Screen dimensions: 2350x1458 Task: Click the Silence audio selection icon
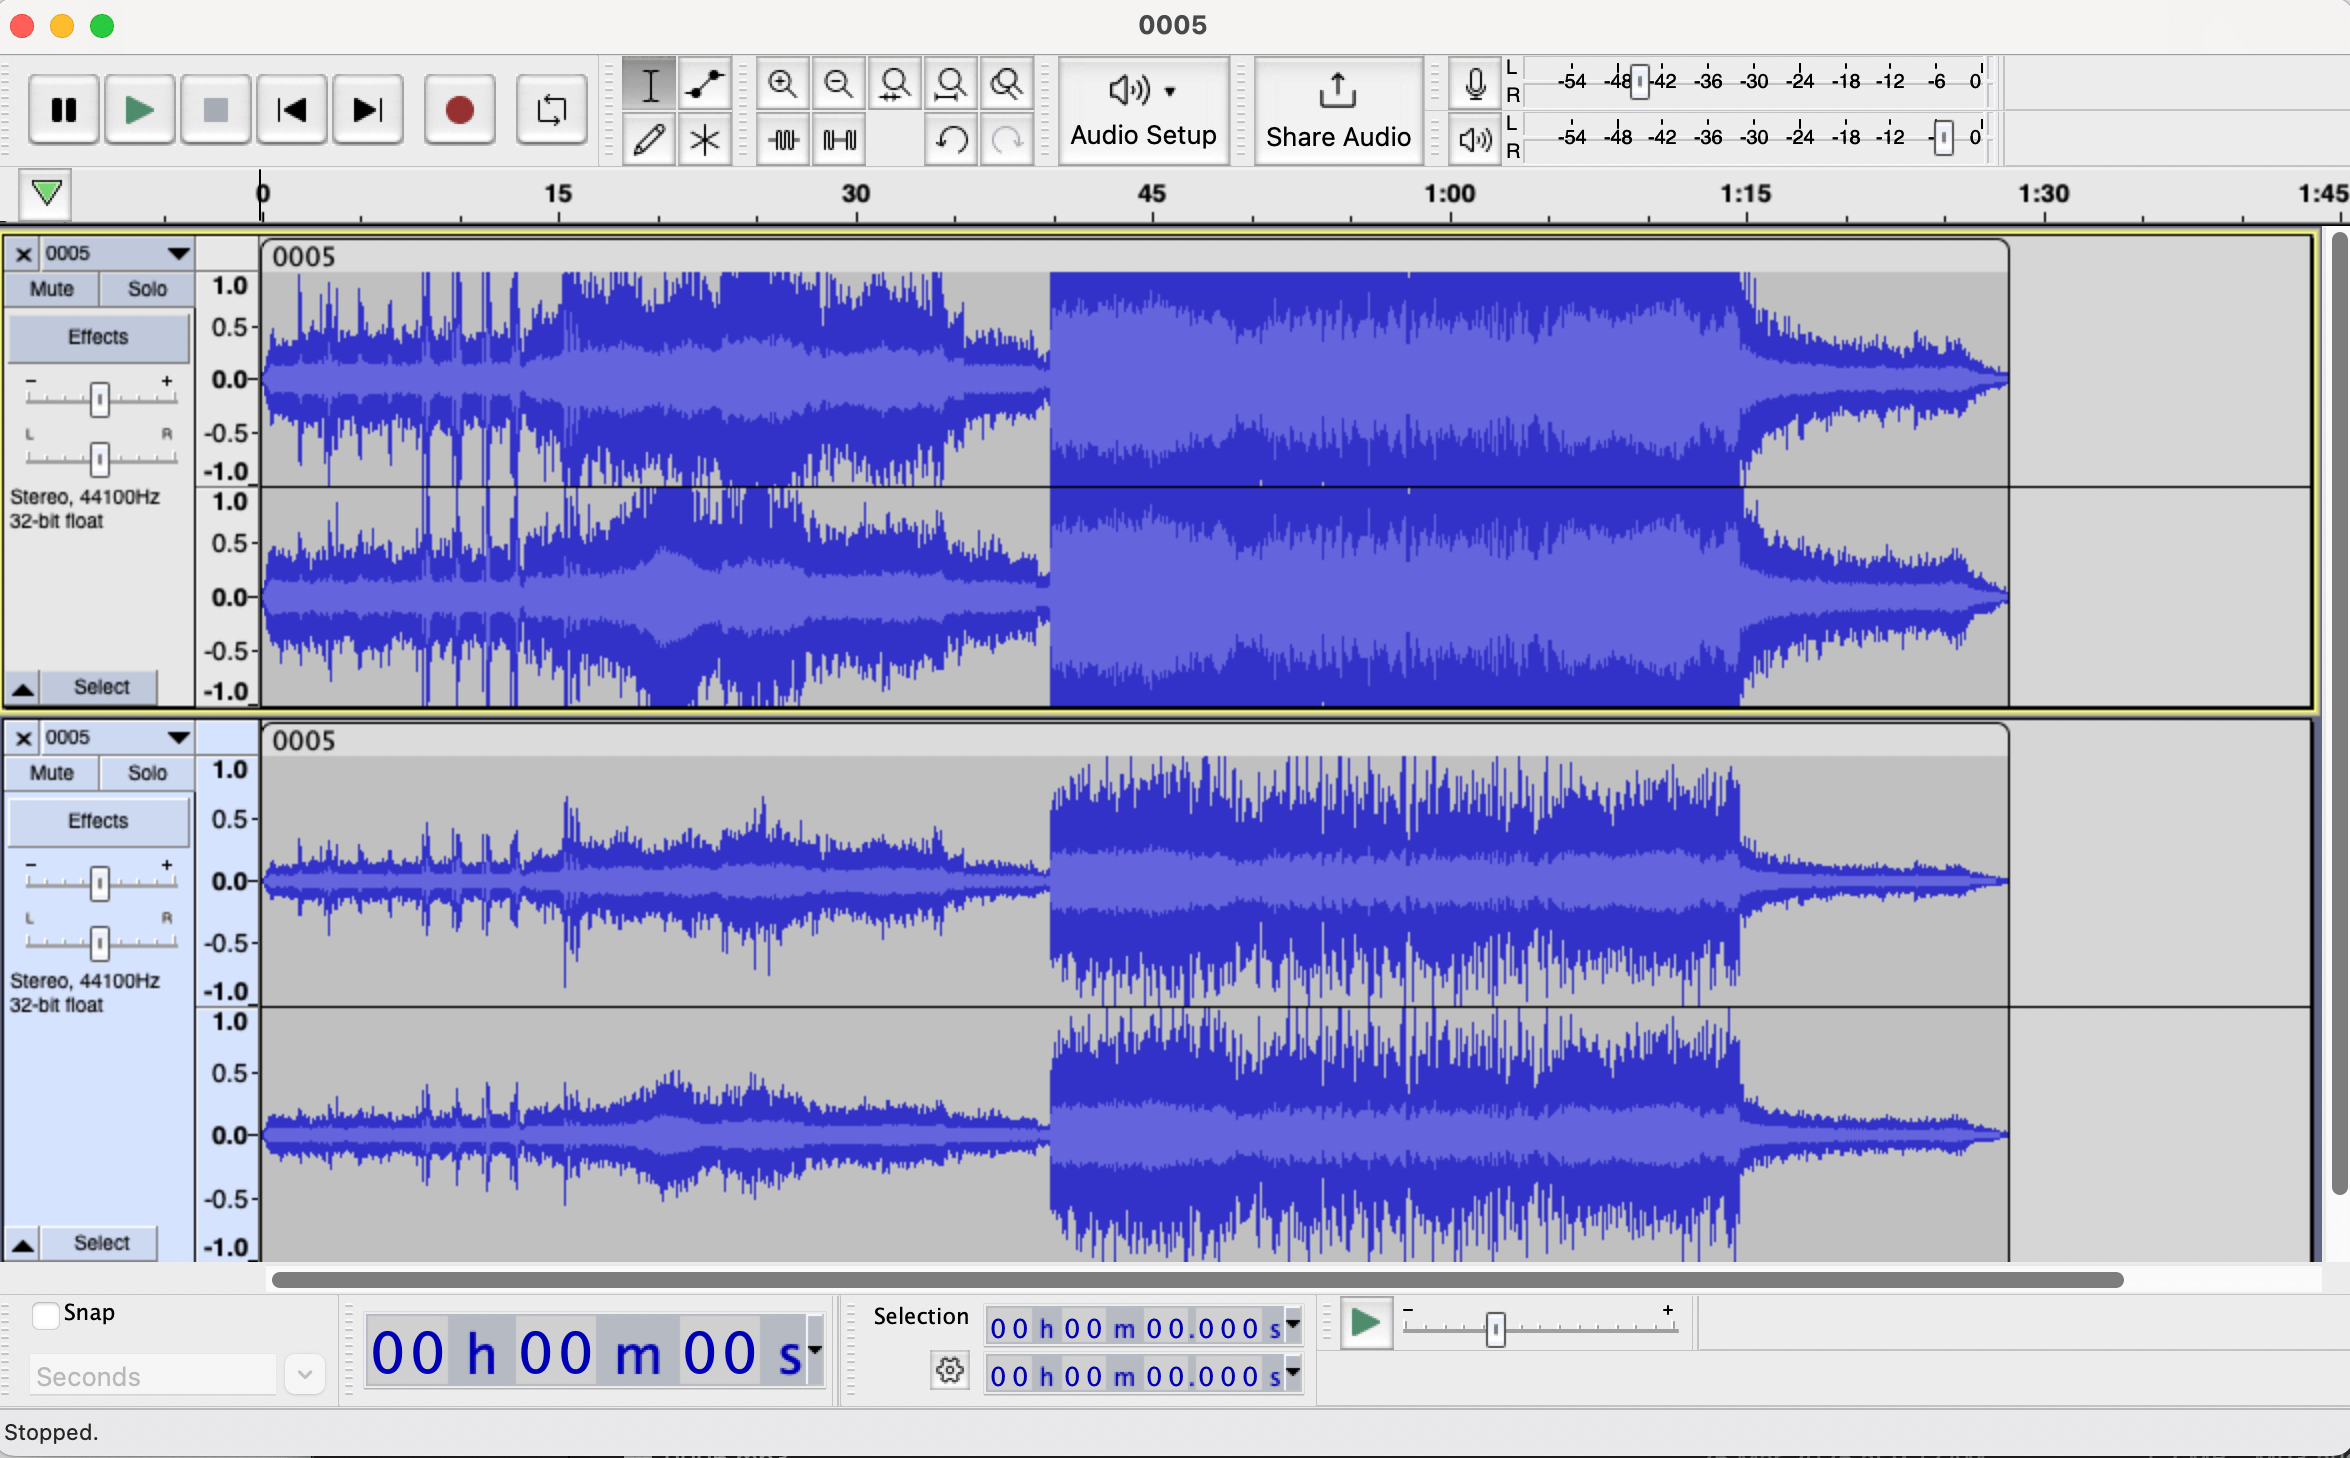[840, 140]
